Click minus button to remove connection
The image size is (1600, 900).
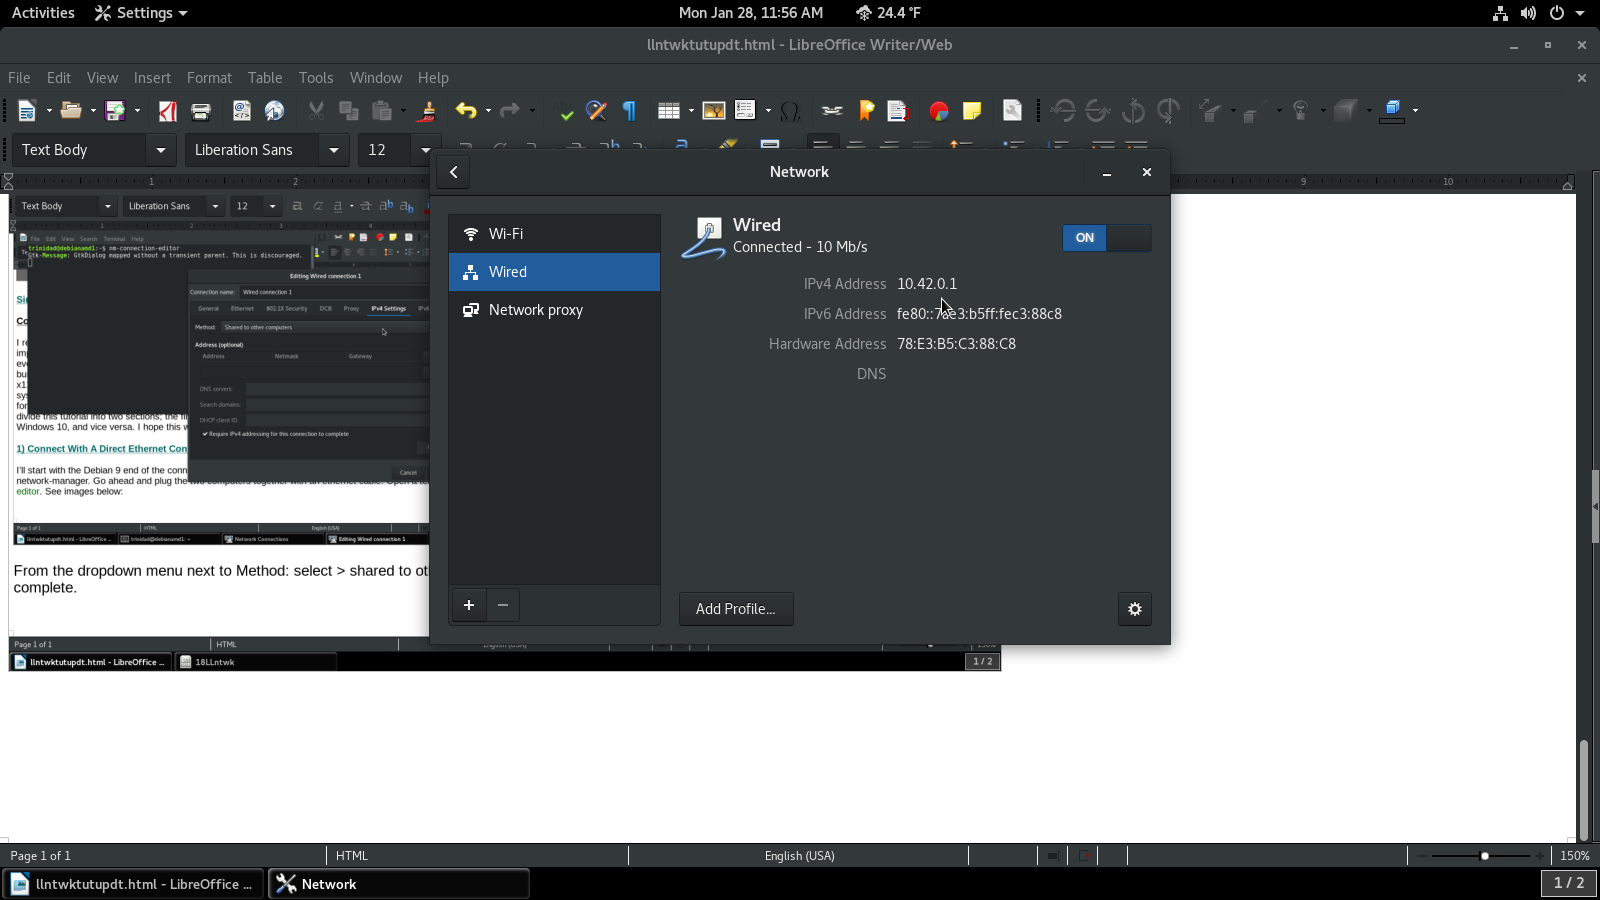coord(503,605)
